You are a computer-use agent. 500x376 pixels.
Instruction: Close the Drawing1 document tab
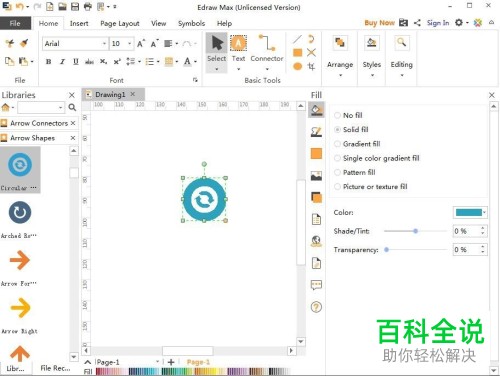(x=133, y=94)
